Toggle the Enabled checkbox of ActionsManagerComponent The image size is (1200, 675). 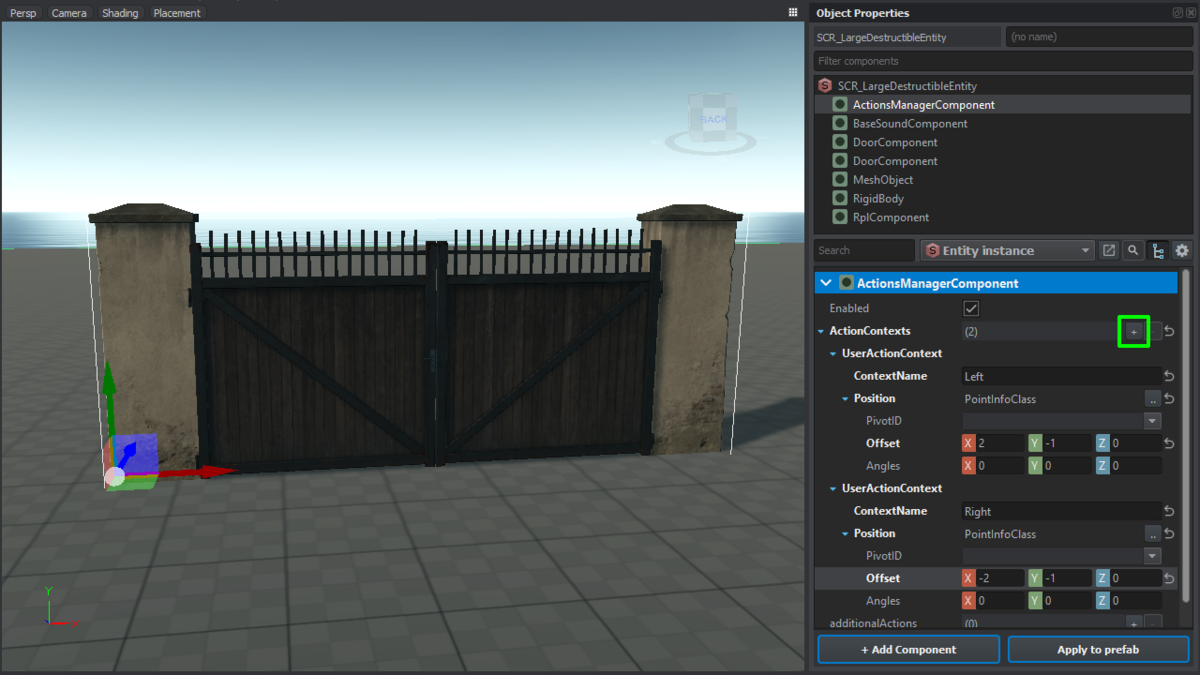coord(970,308)
